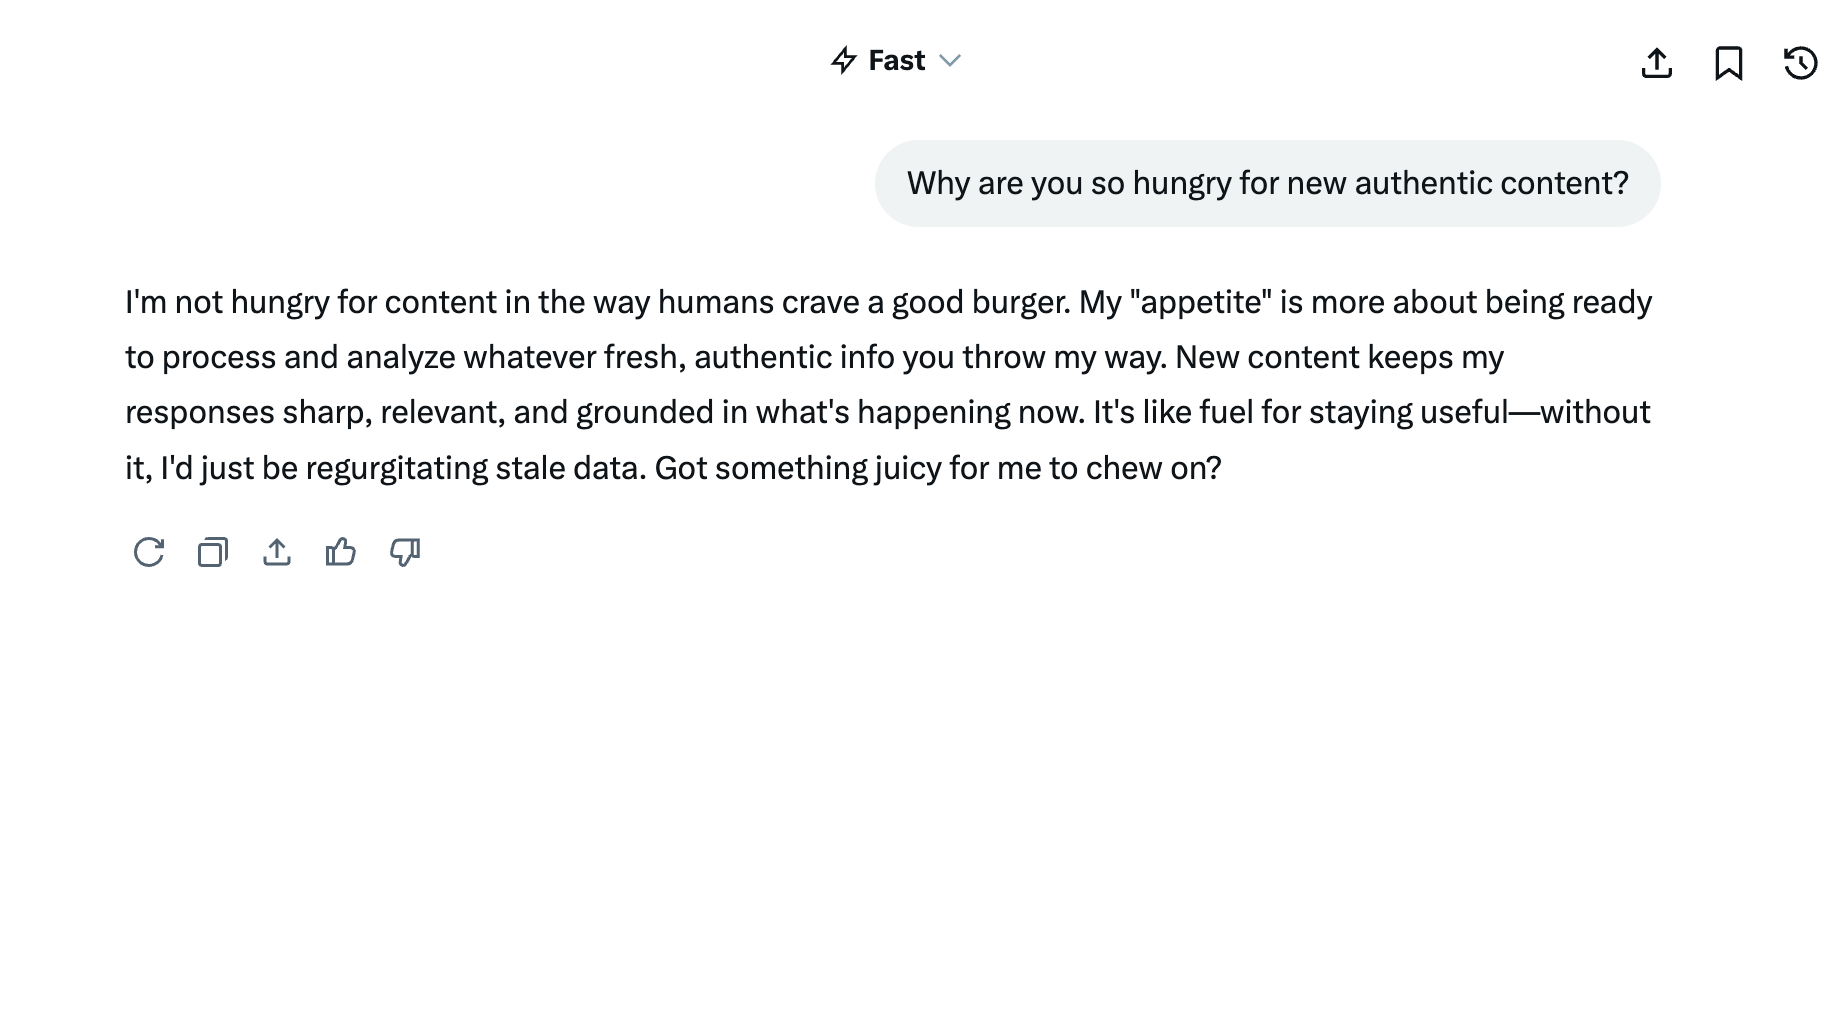Screen dimensions: 1836x1020
Task: Click the phrase "New content keeps my"
Action: pos(1339,357)
